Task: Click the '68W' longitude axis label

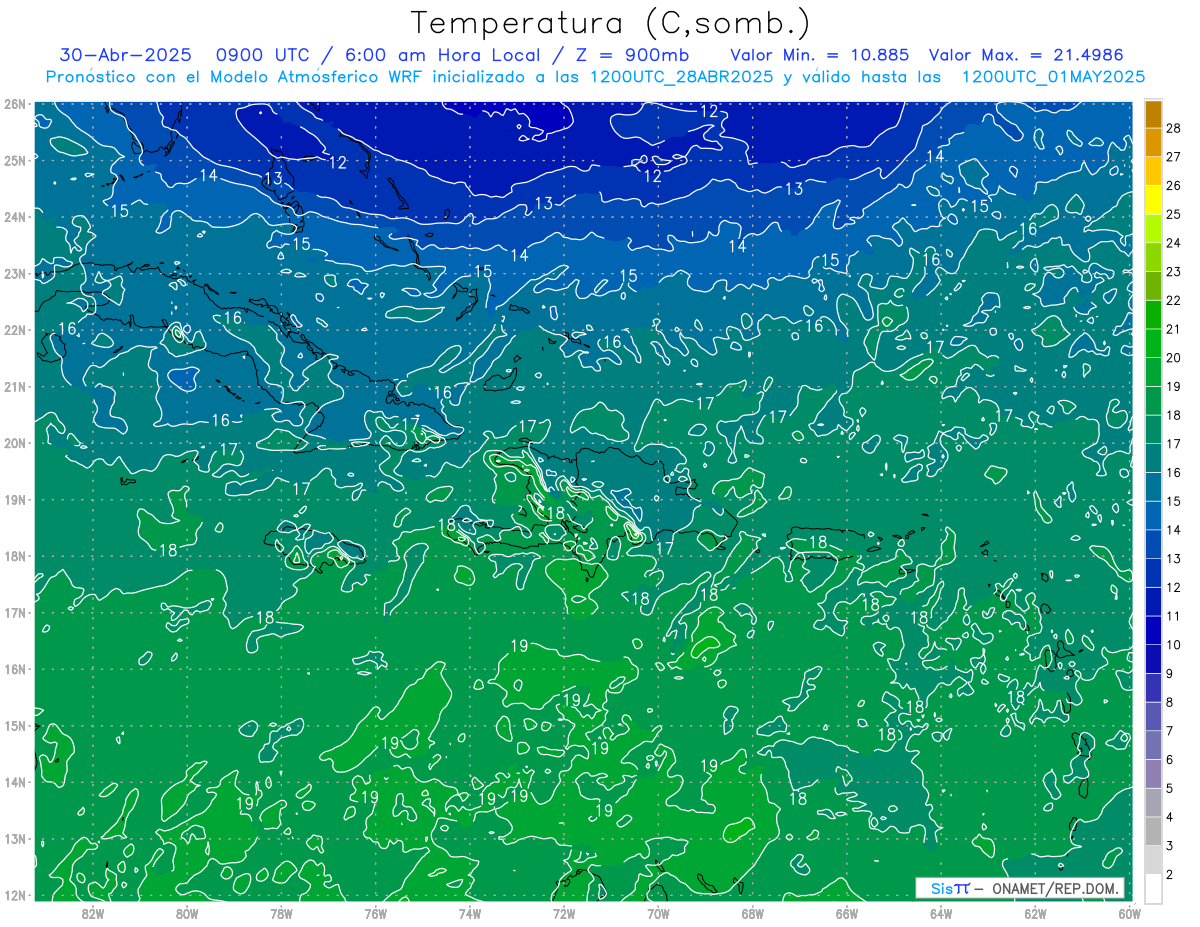Action: coord(752,913)
